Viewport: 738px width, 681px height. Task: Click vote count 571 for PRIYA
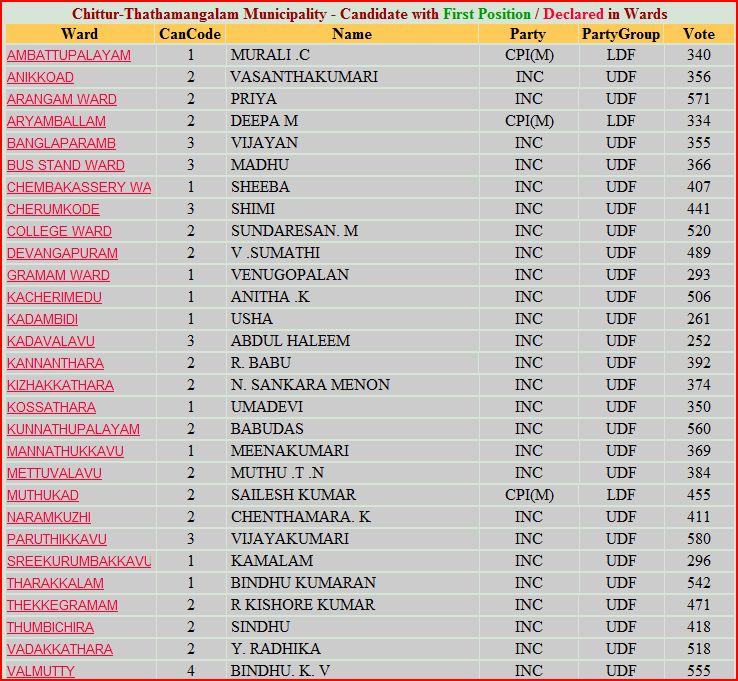click(x=698, y=99)
